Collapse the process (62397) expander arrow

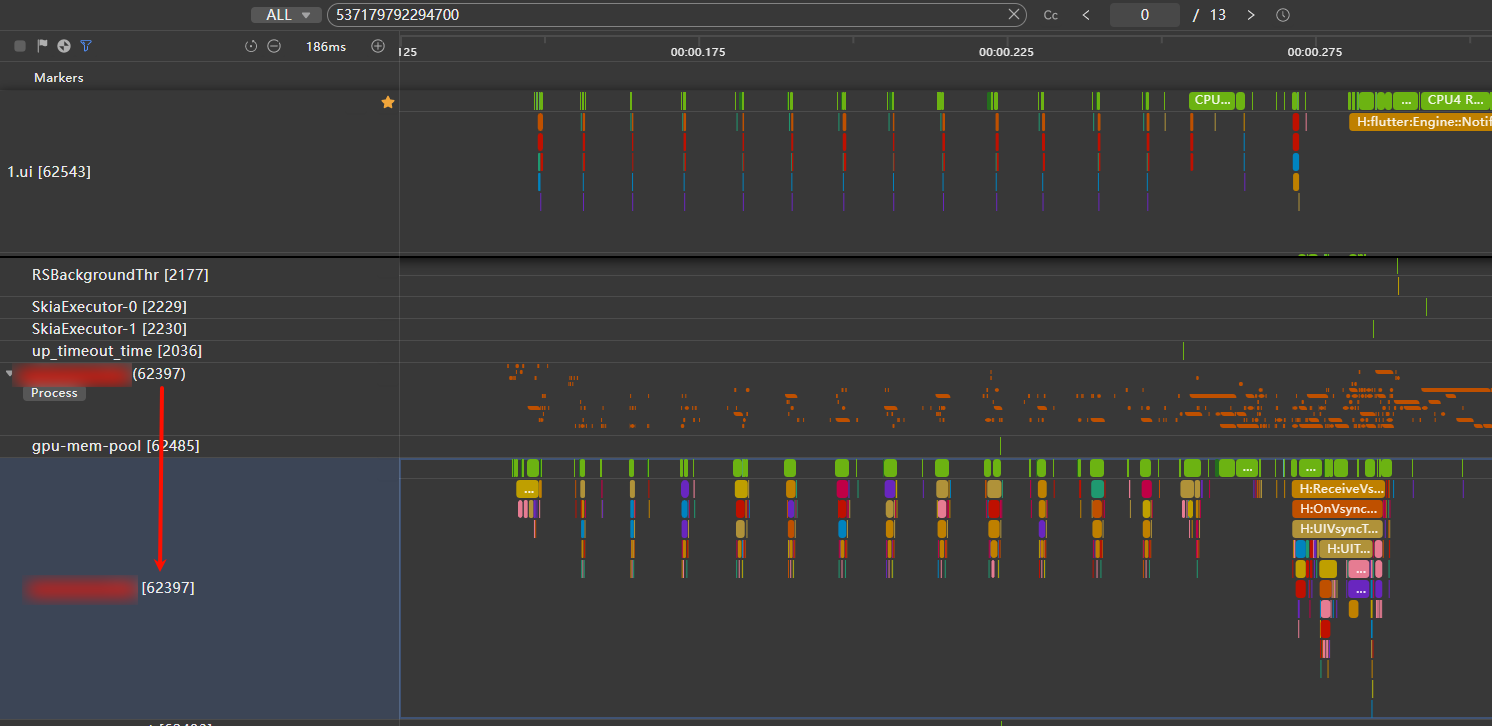tap(10, 373)
